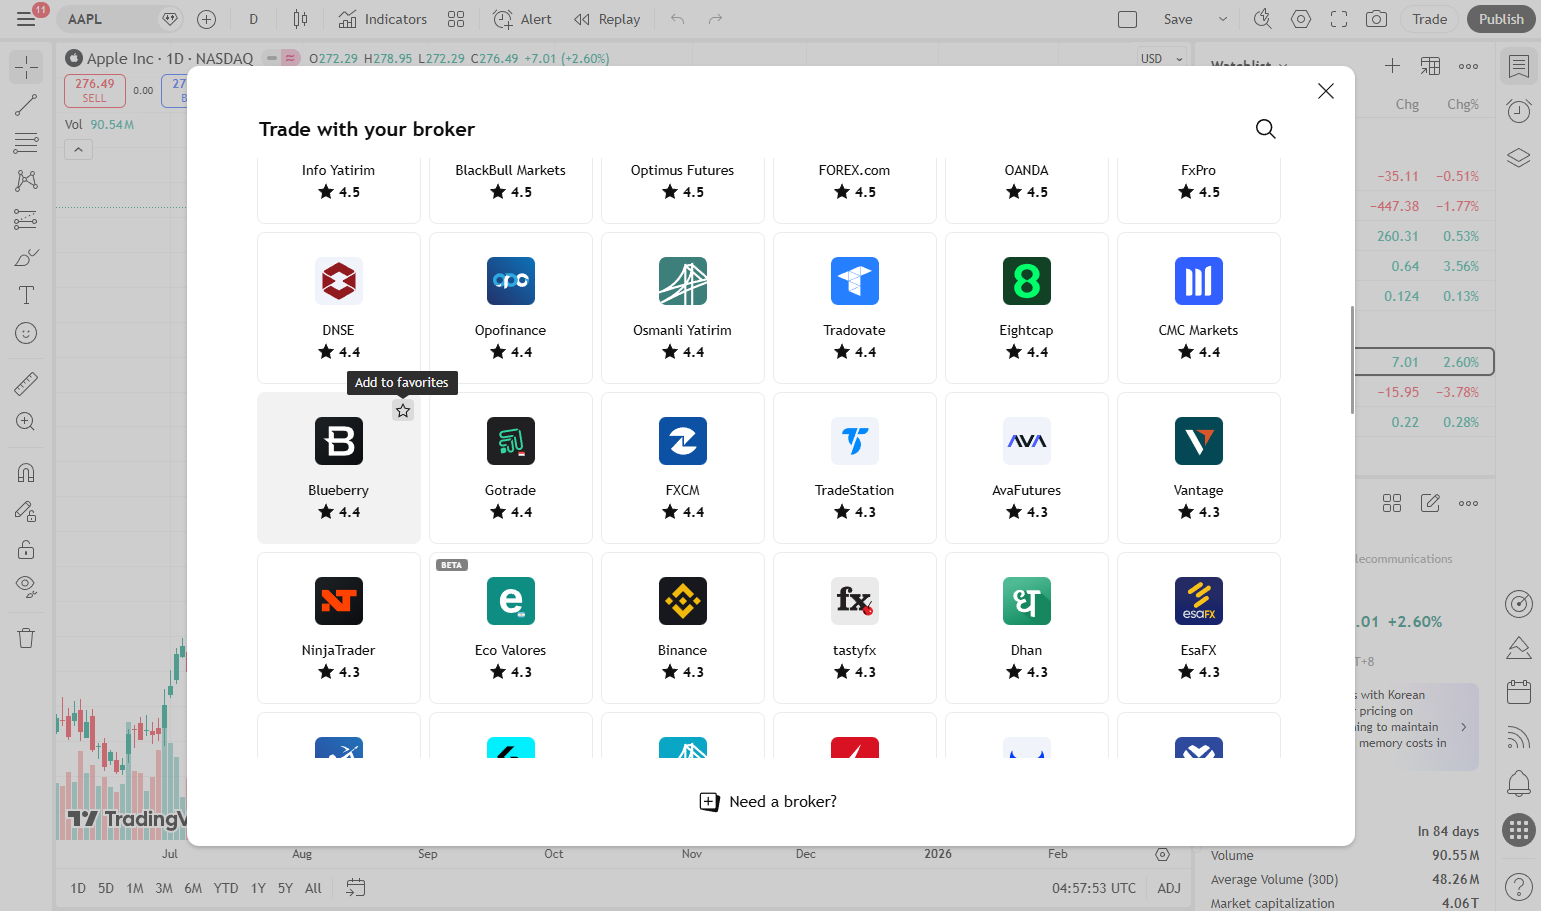Select the Eightcap broker
Screen dimensions: 1541x911
point(1027,308)
